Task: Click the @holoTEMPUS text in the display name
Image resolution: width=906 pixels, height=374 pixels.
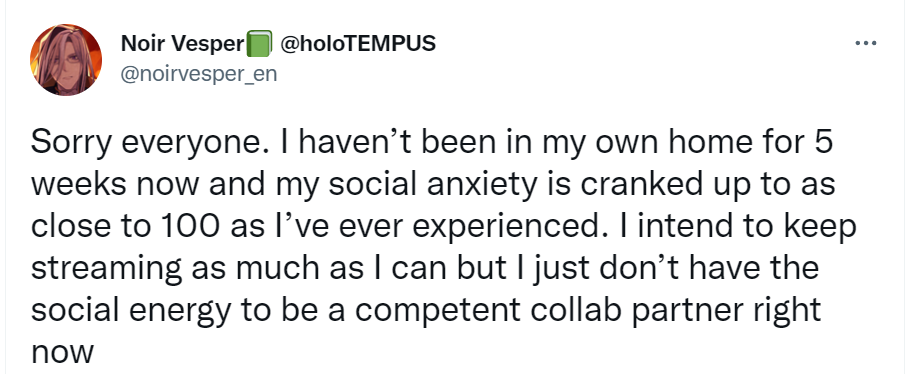Action: [x=358, y=43]
